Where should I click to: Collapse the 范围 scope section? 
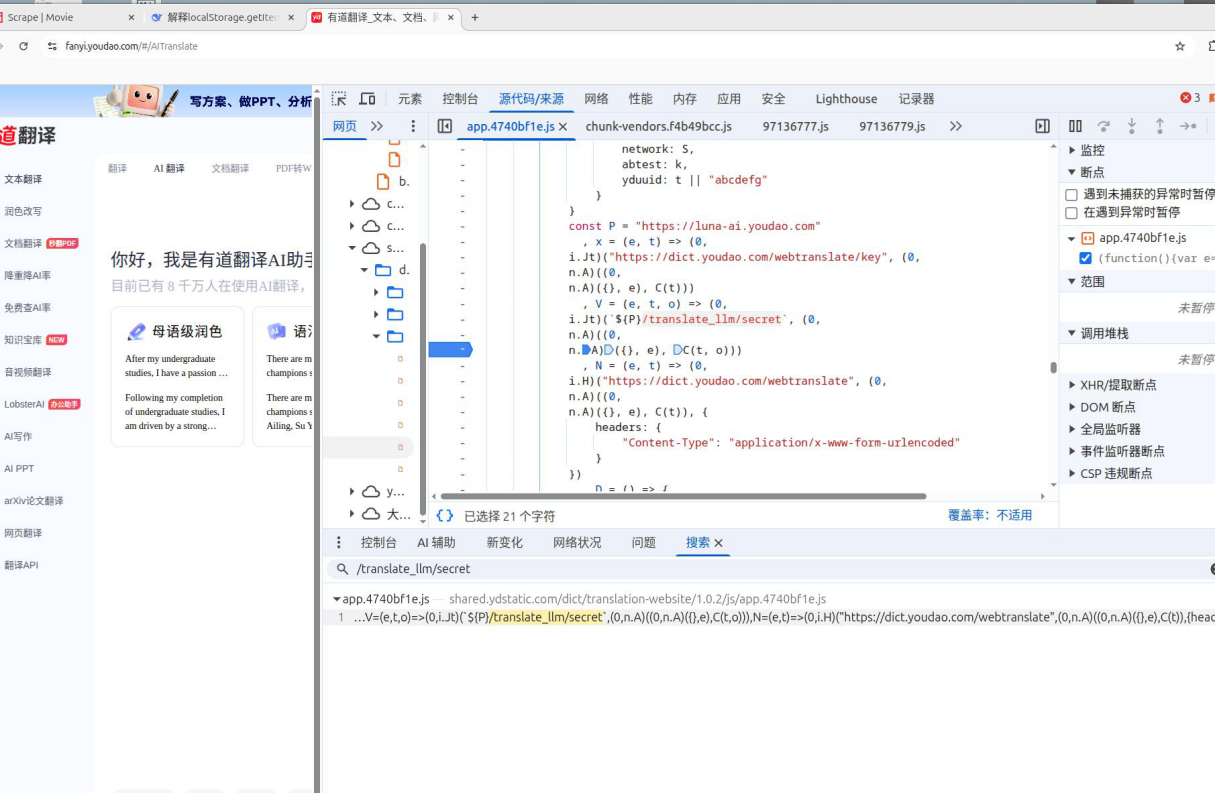coord(1073,282)
